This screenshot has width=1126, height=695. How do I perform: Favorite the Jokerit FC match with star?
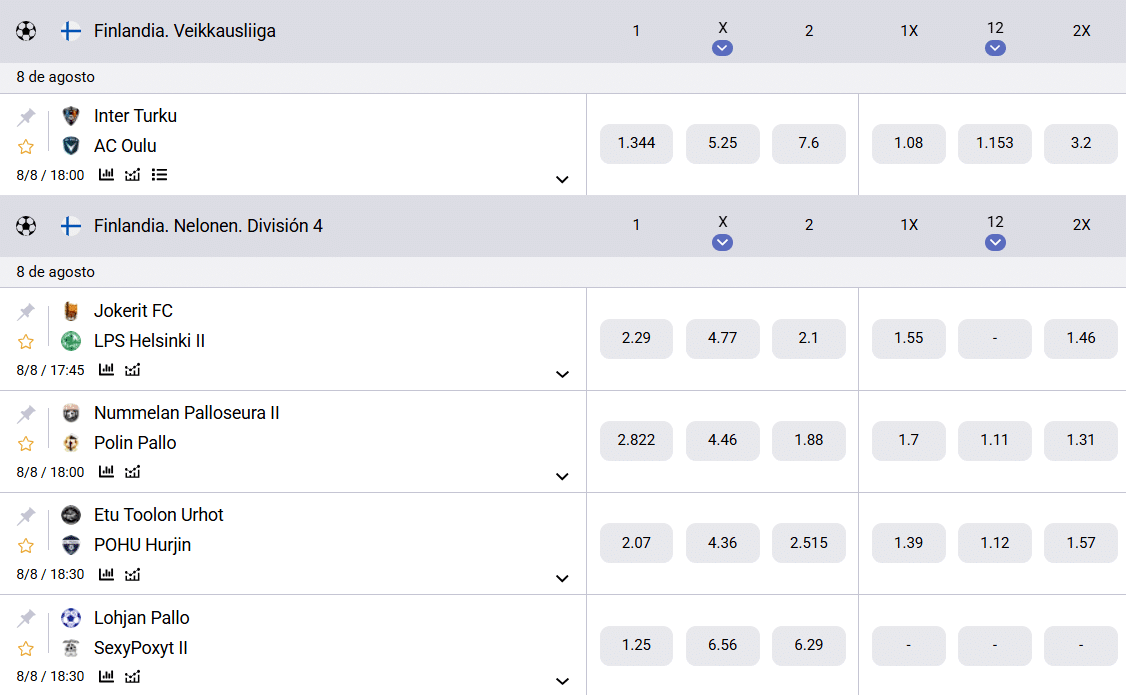tap(26, 342)
